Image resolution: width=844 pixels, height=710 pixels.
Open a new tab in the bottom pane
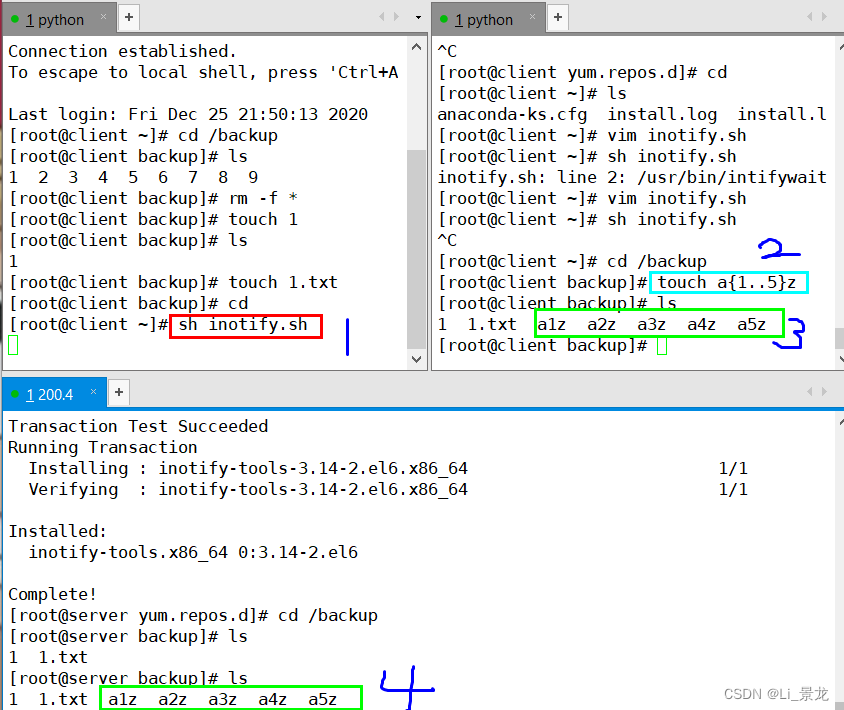click(x=119, y=392)
